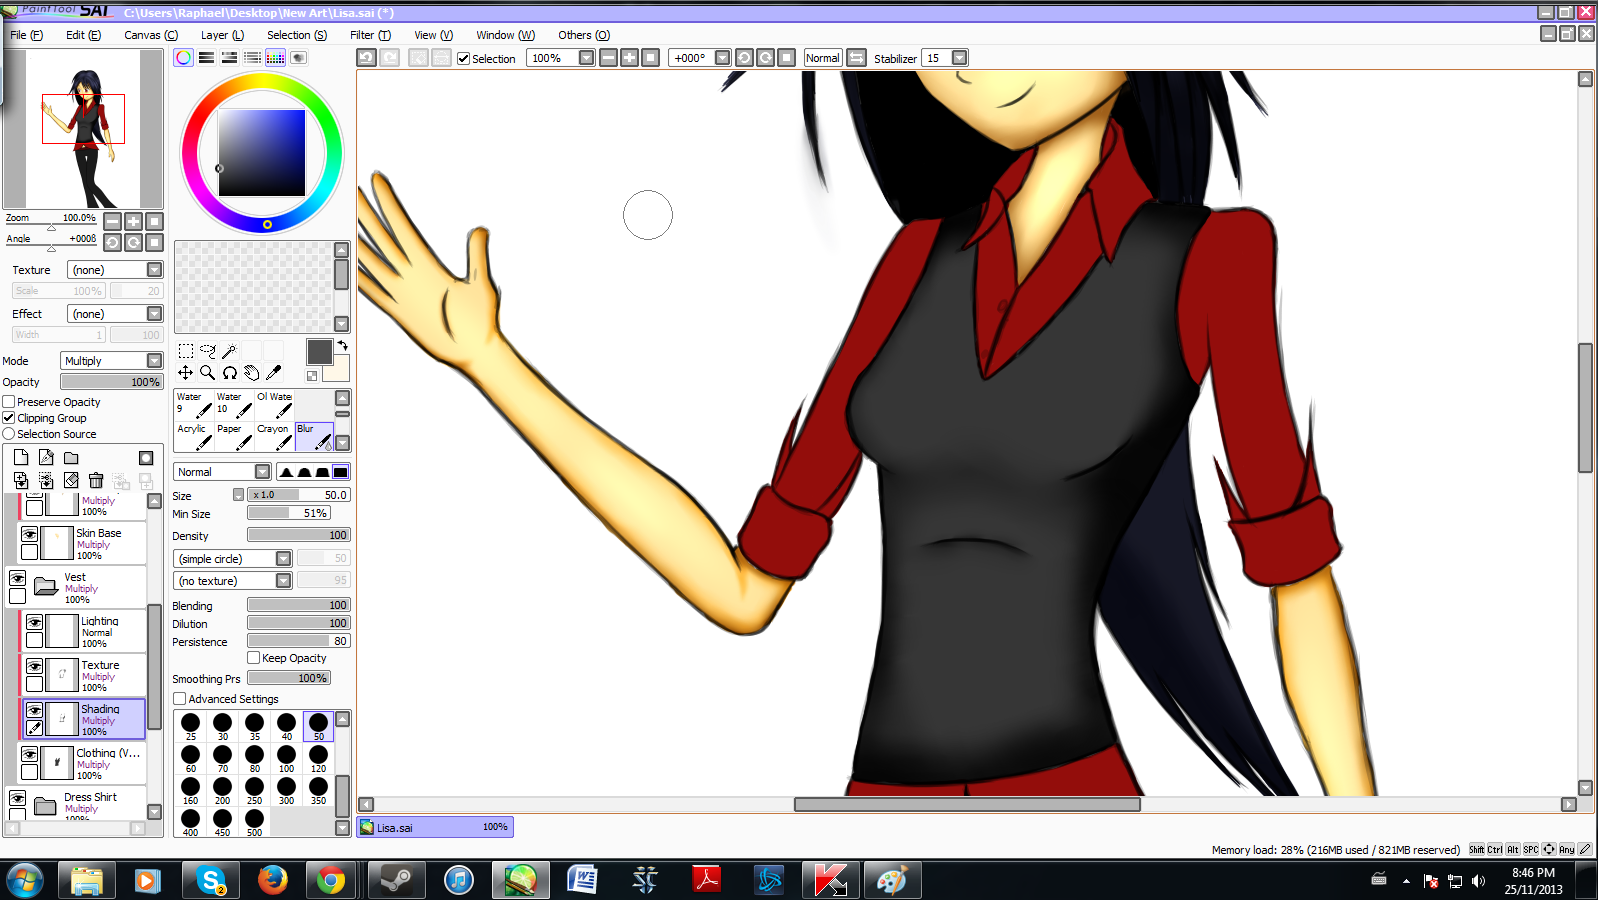Click the dark gray foreground color swatch
Screen dimensions: 1598x900
tap(319, 352)
